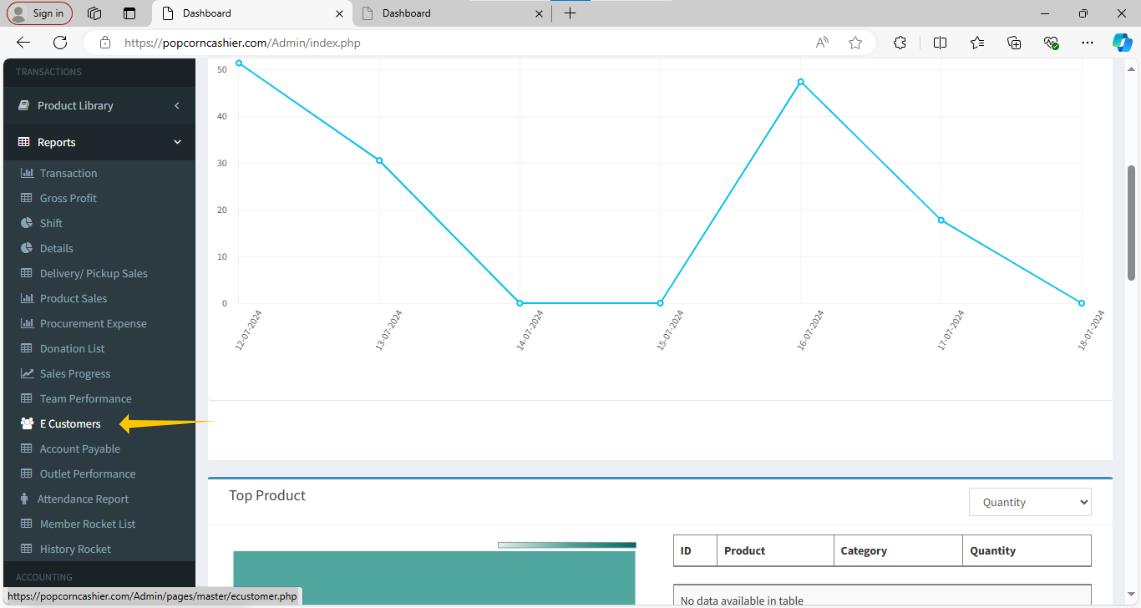The width and height of the screenshot is (1141, 608).
Task: Click the Details pie chart icon
Action: click(x=27, y=248)
